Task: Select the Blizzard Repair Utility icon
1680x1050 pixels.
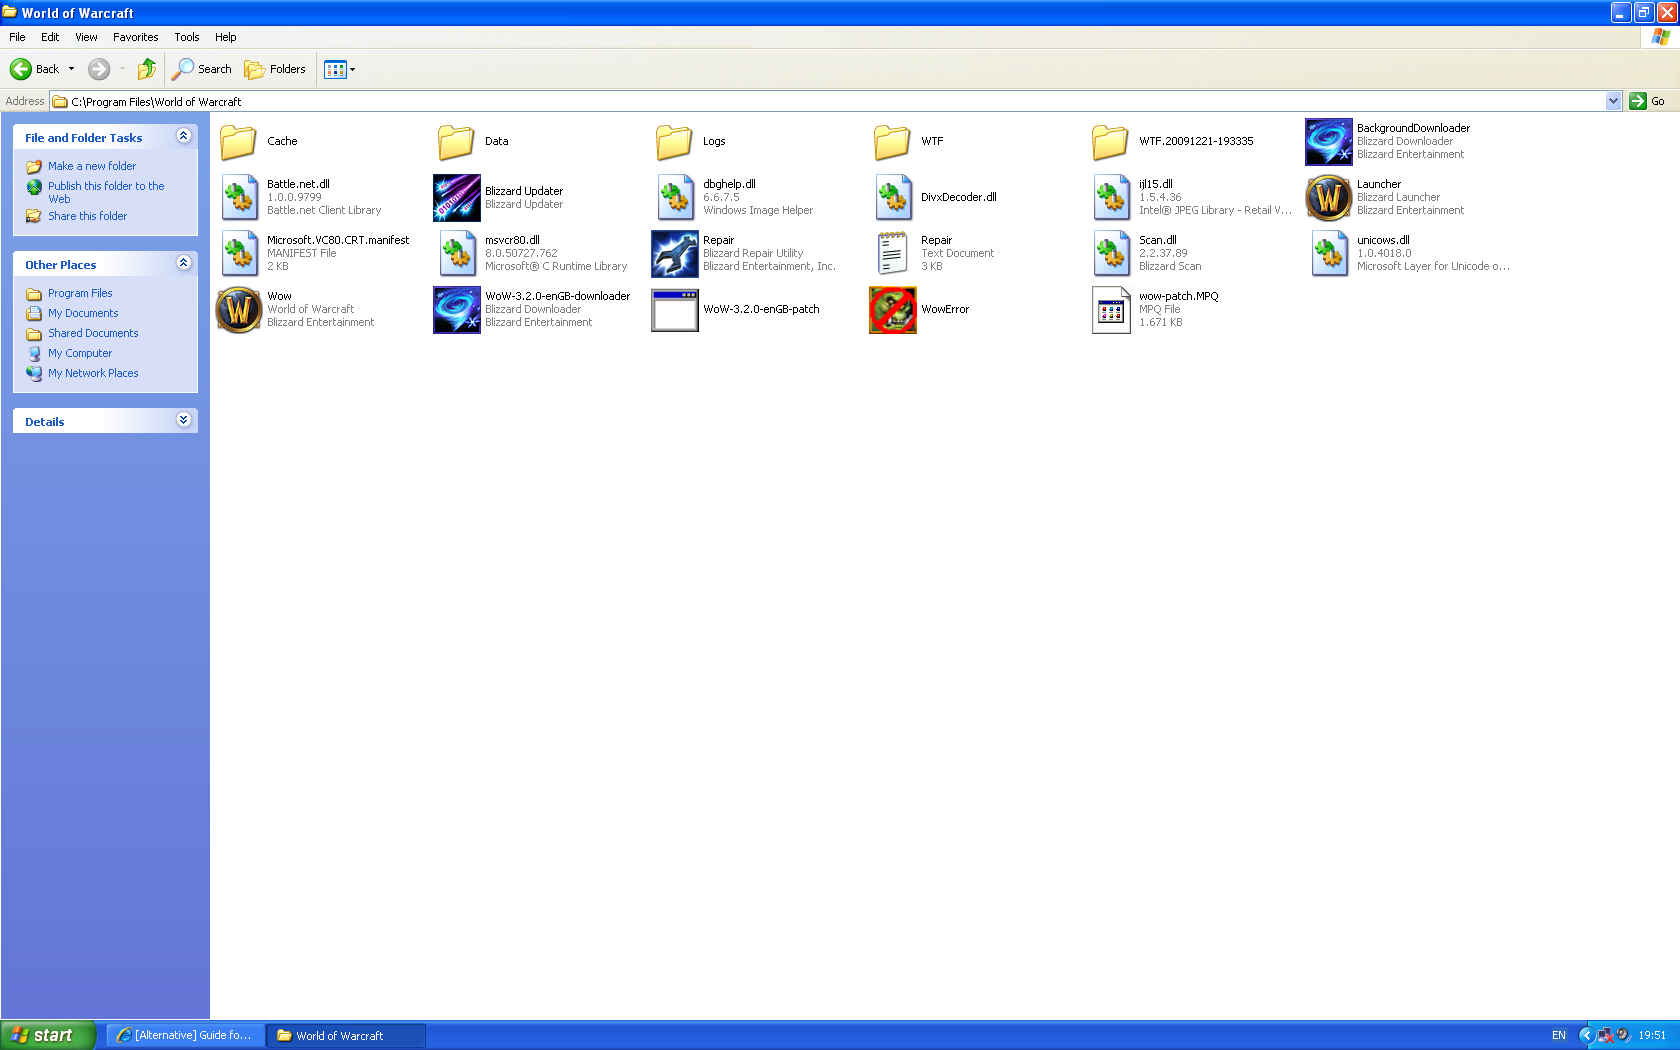Action: click(675, 254)
